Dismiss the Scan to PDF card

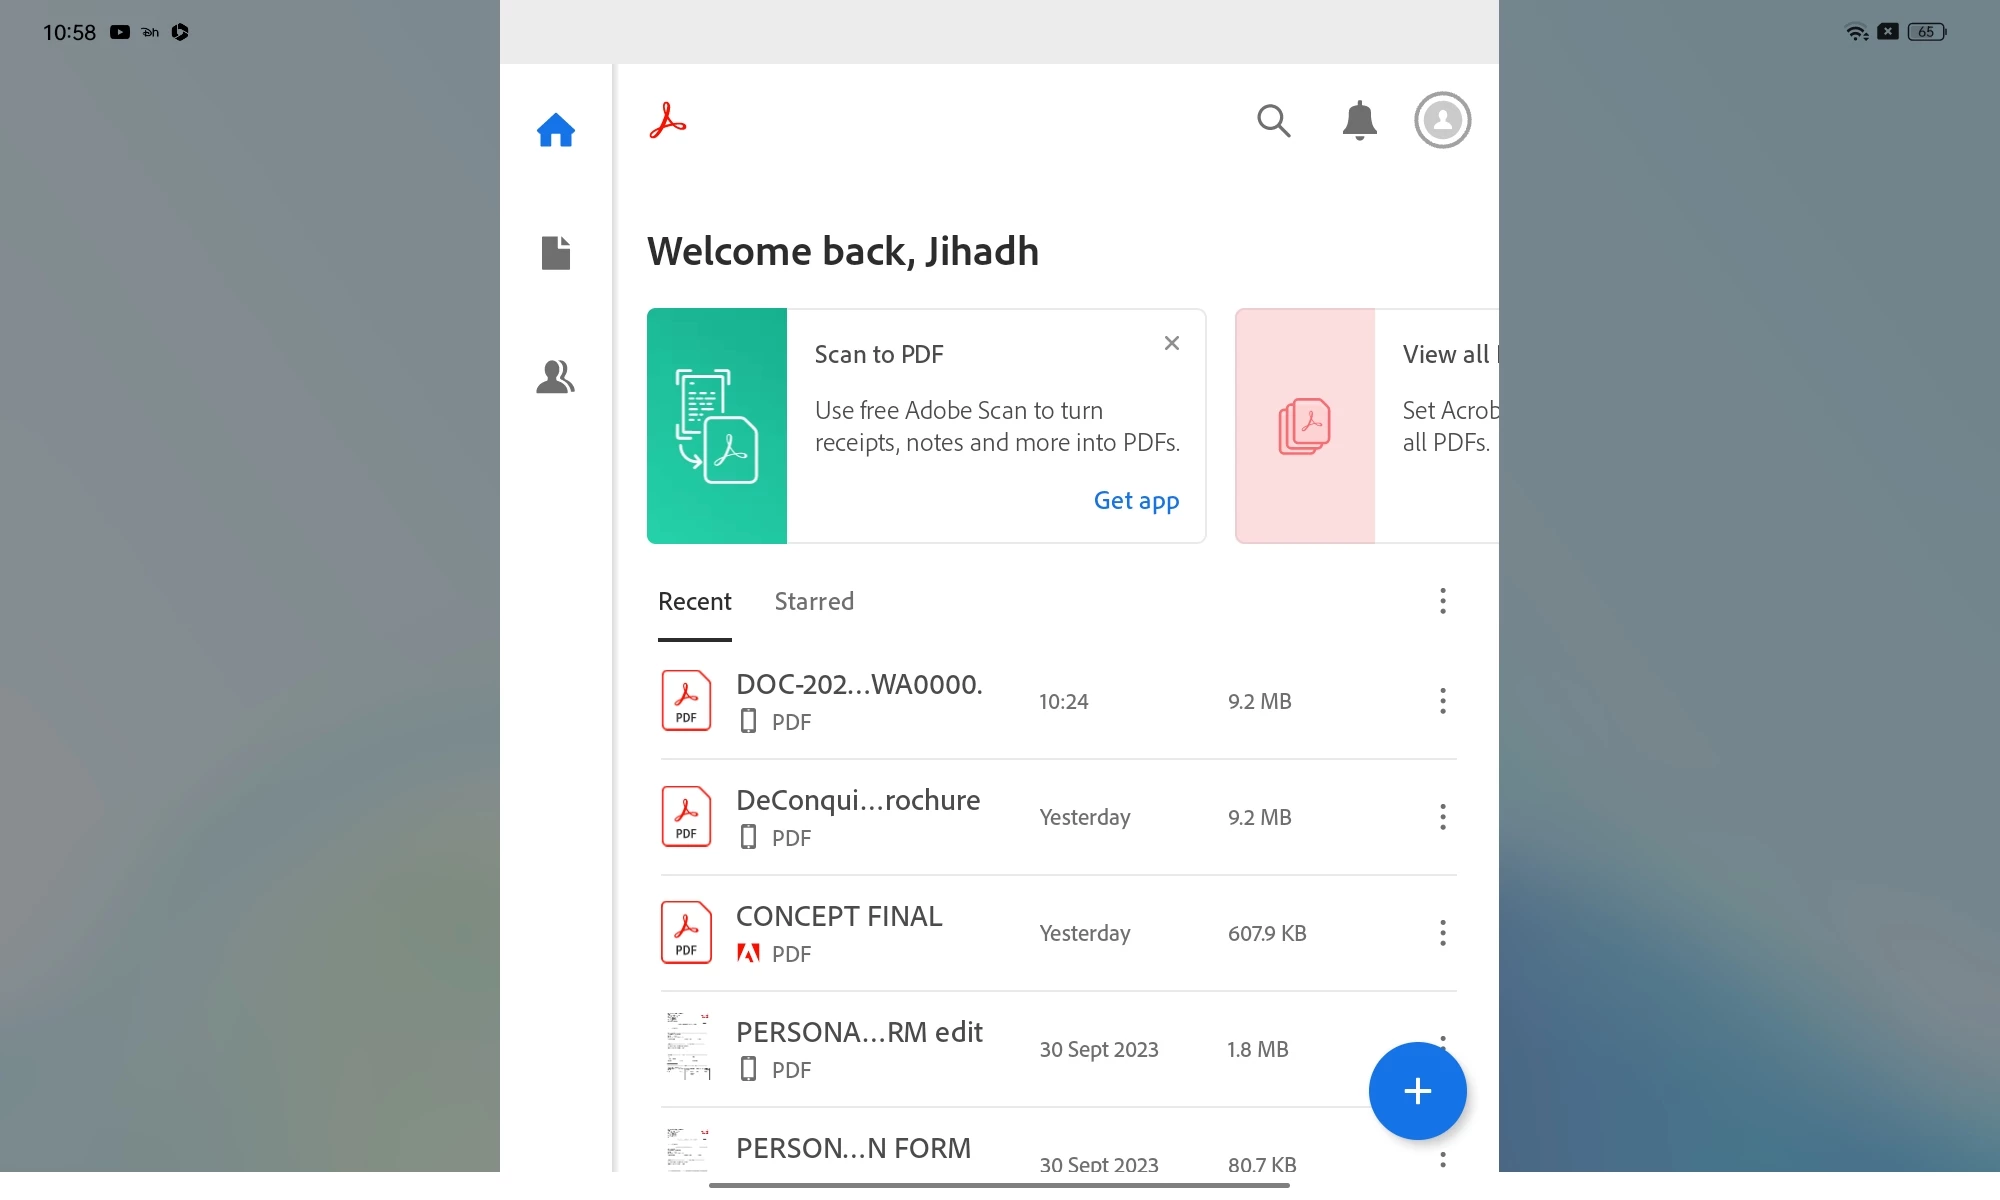click(1172, 343)
